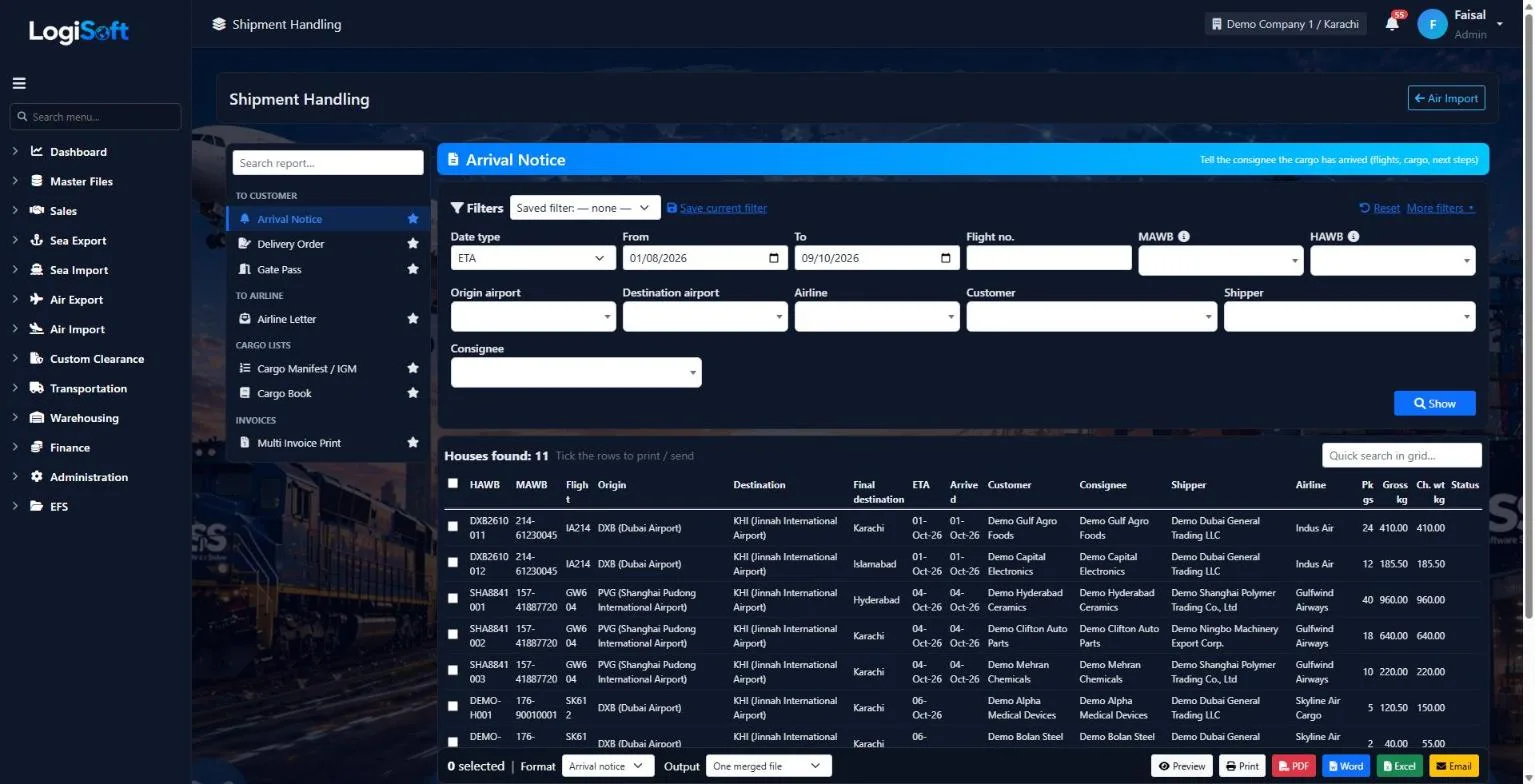Image resolution: width=1535 pixels, height=784 pixels.
Task: Open the Delivery Order report
Action: pos(290,244)
